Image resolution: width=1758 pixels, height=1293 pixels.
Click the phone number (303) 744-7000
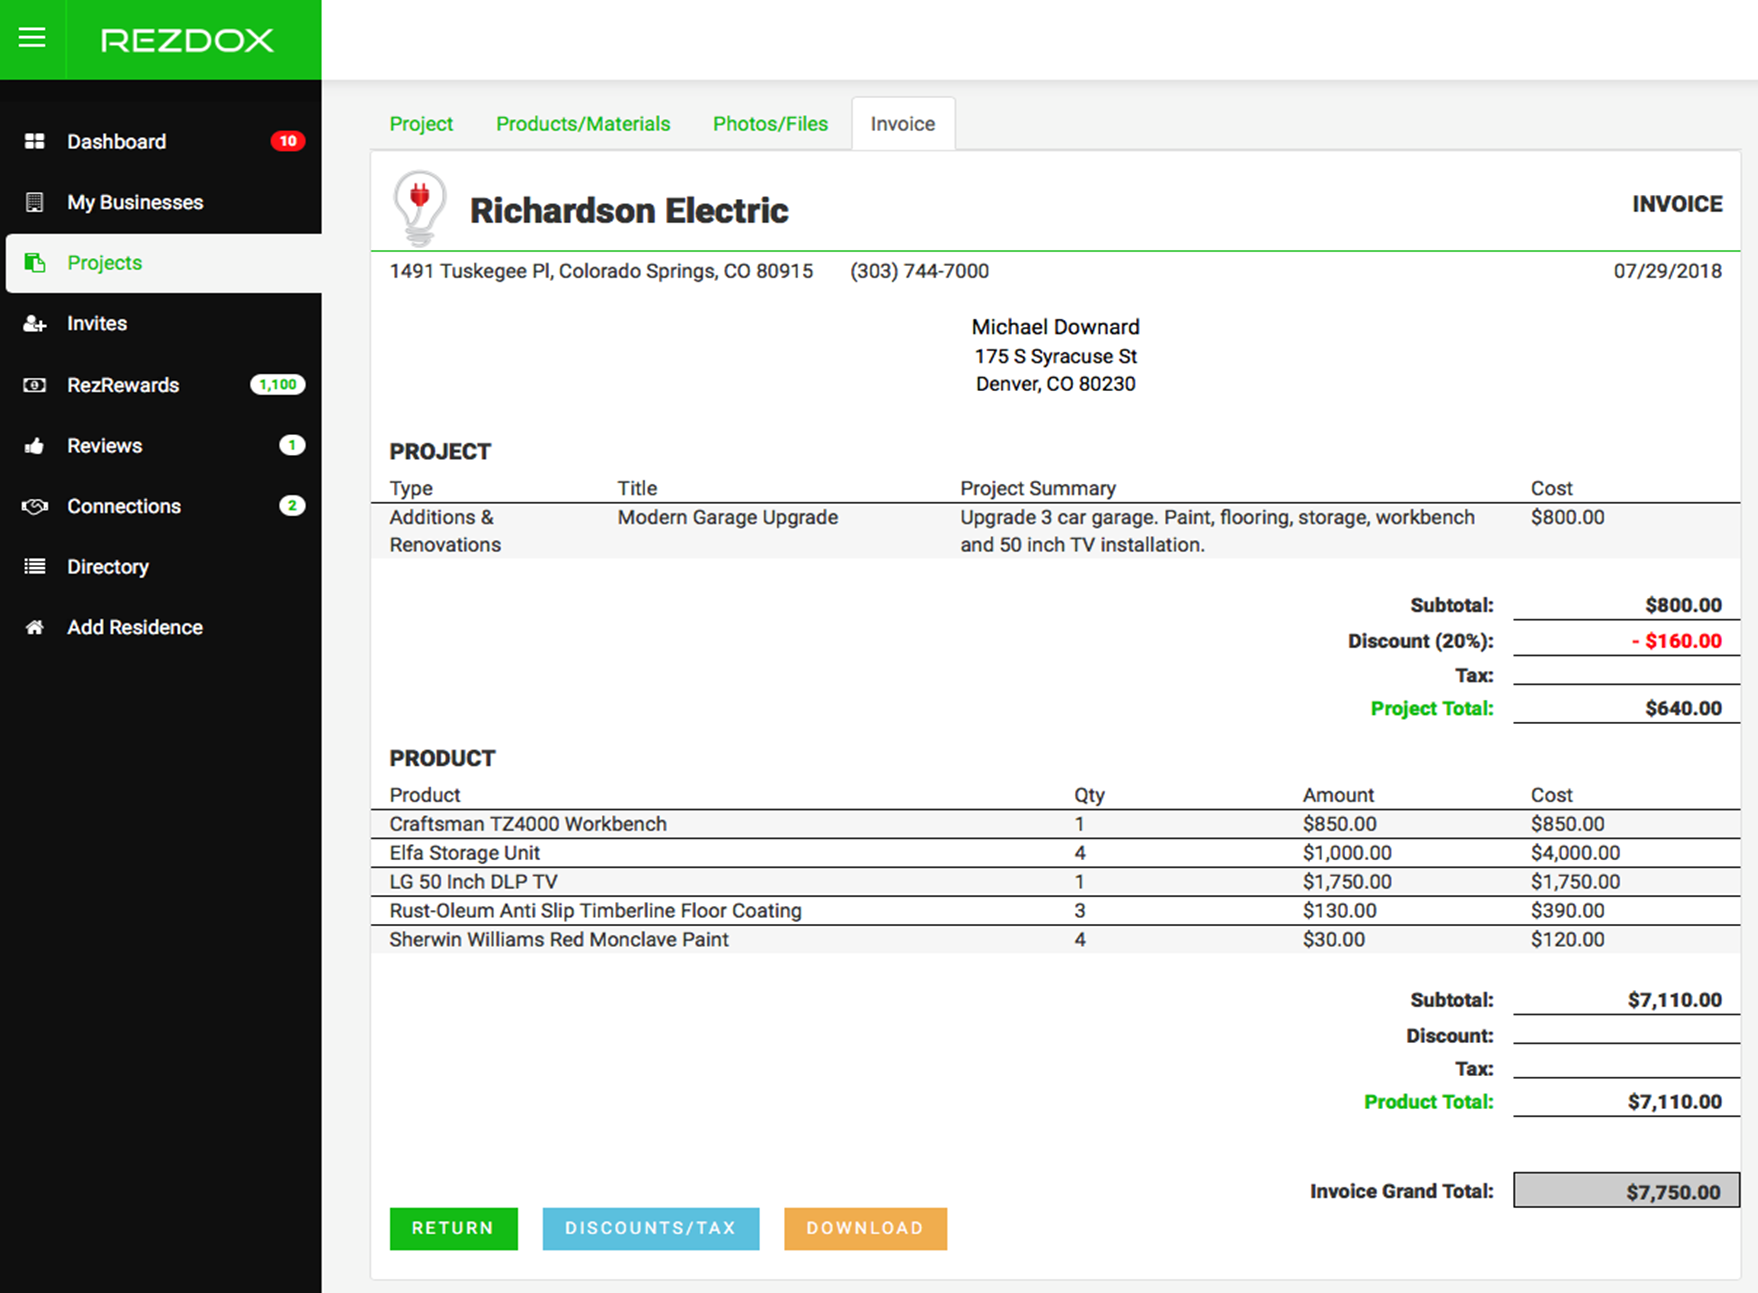click(x=919, y=271)
